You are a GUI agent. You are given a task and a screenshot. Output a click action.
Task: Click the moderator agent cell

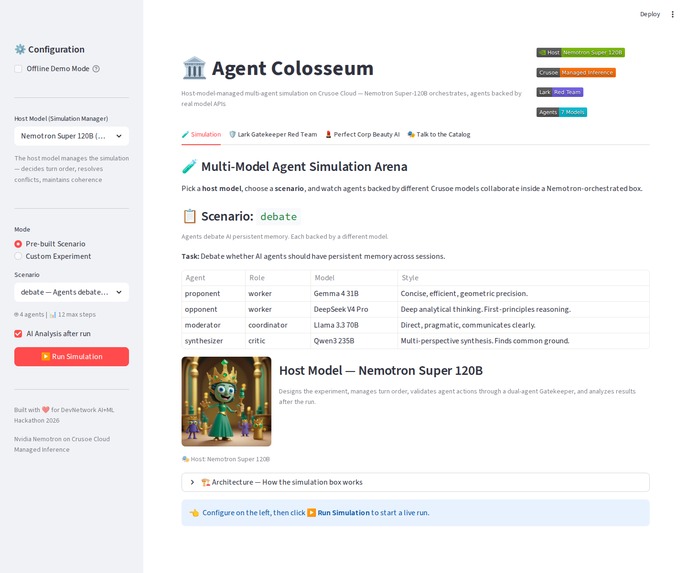click(x=214, y=325)
